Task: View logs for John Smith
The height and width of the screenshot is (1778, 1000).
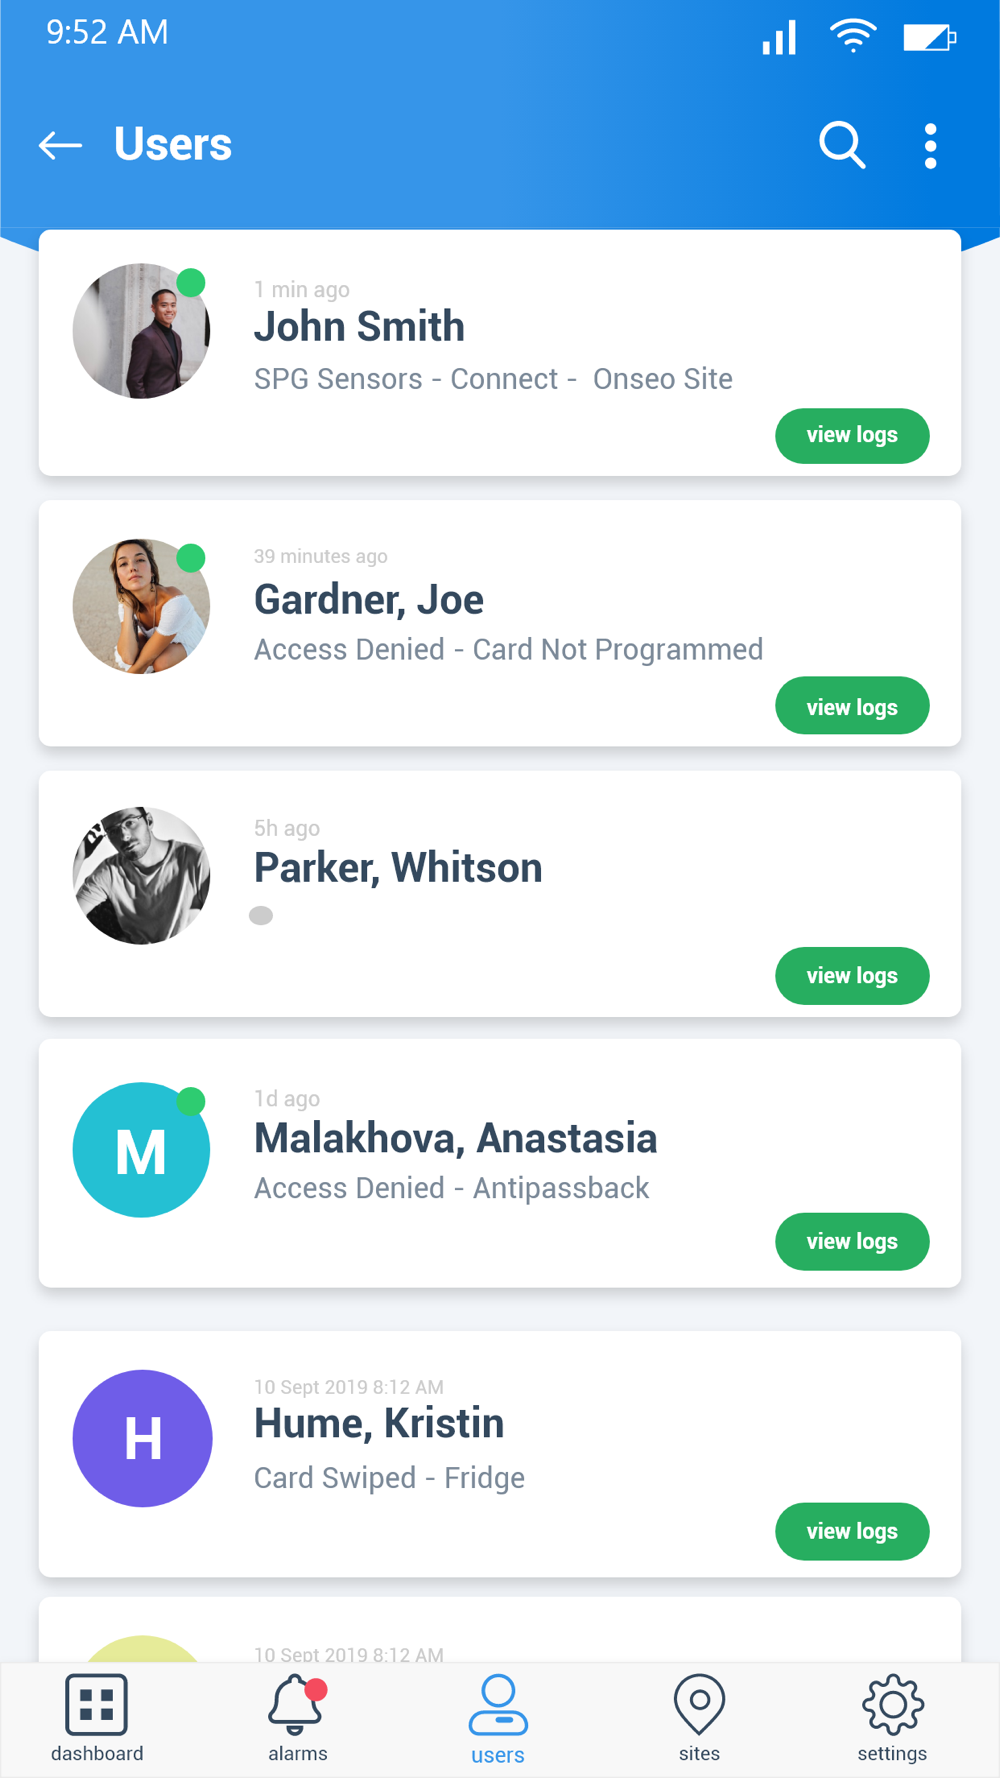Action: [852, 436]
